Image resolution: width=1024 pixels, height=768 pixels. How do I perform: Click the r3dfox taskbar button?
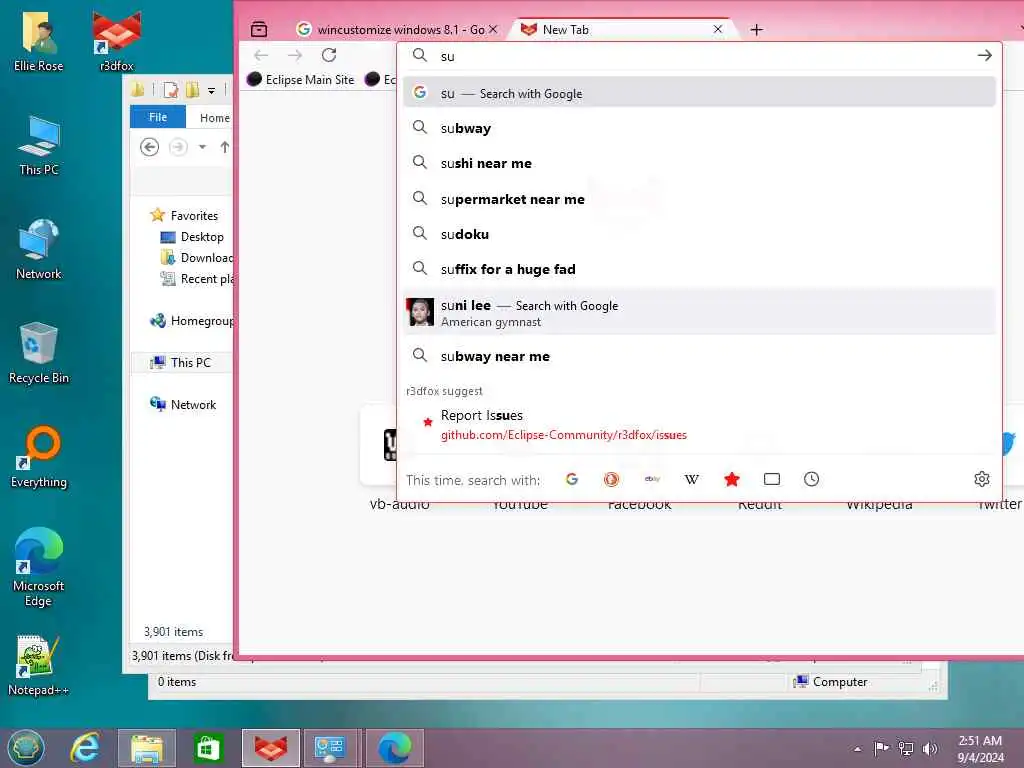[x=271, y=748]
